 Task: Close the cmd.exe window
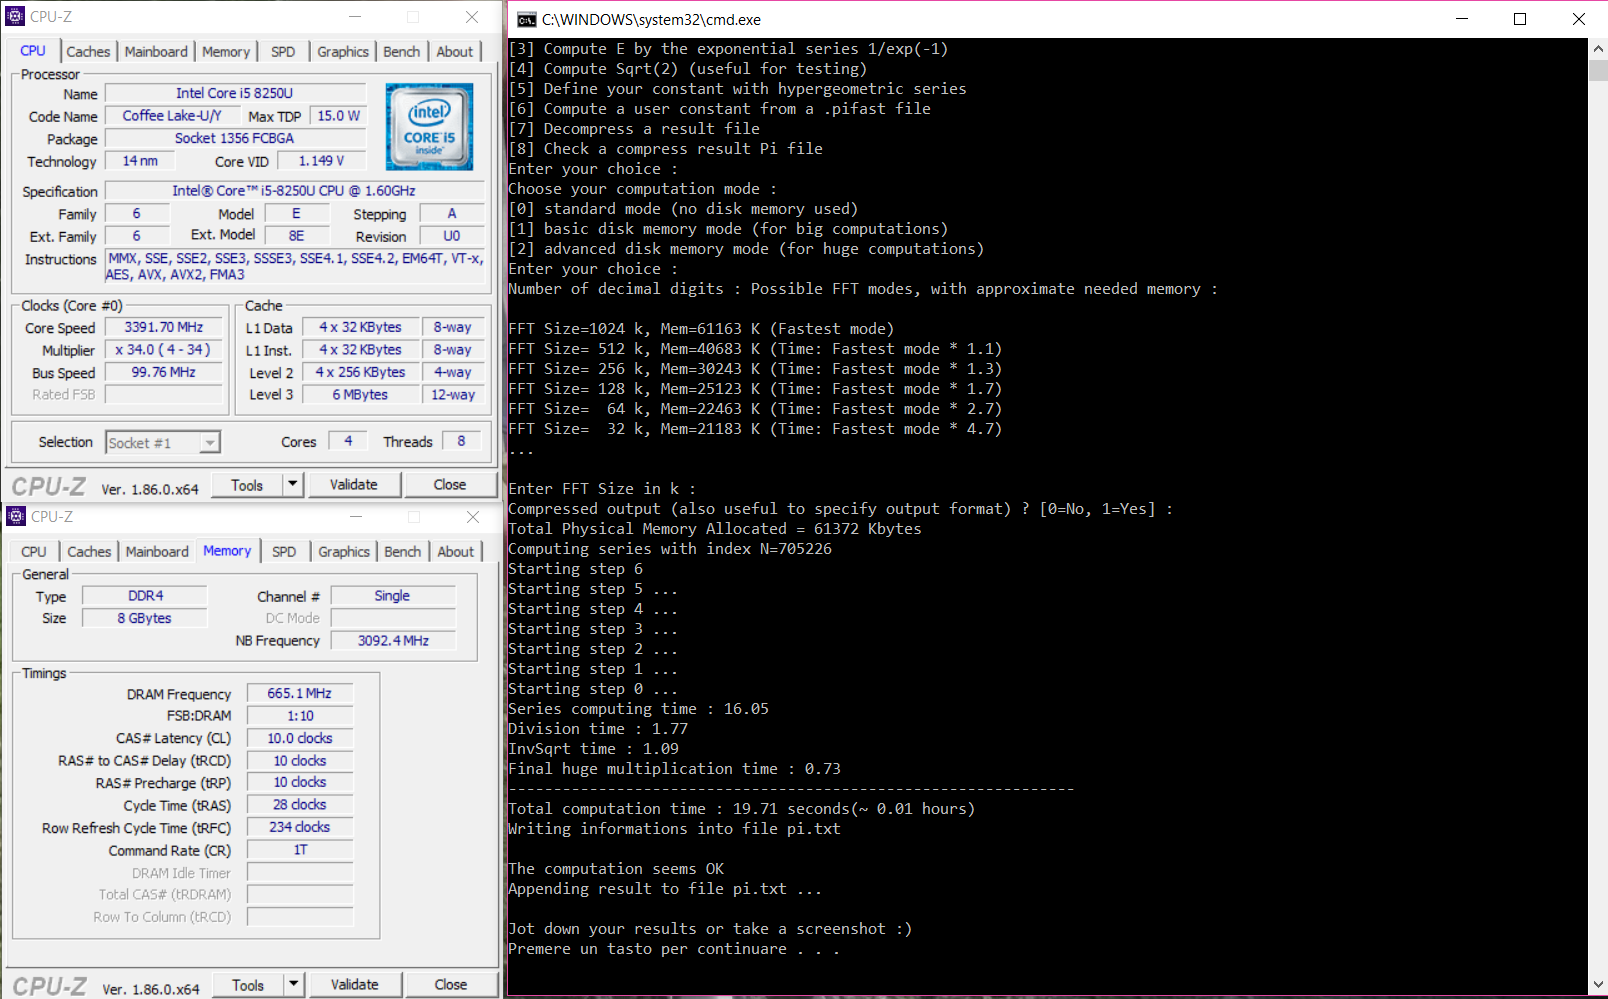(1579, 19)
